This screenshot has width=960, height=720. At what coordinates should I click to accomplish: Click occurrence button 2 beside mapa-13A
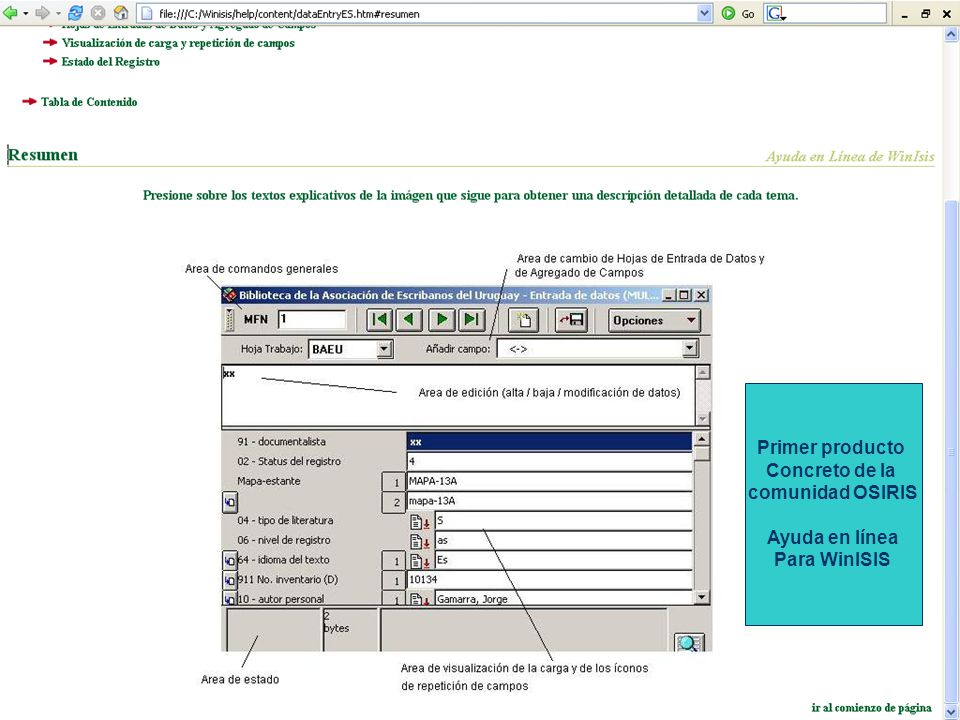pyautogui.click(x=394, y=502)
